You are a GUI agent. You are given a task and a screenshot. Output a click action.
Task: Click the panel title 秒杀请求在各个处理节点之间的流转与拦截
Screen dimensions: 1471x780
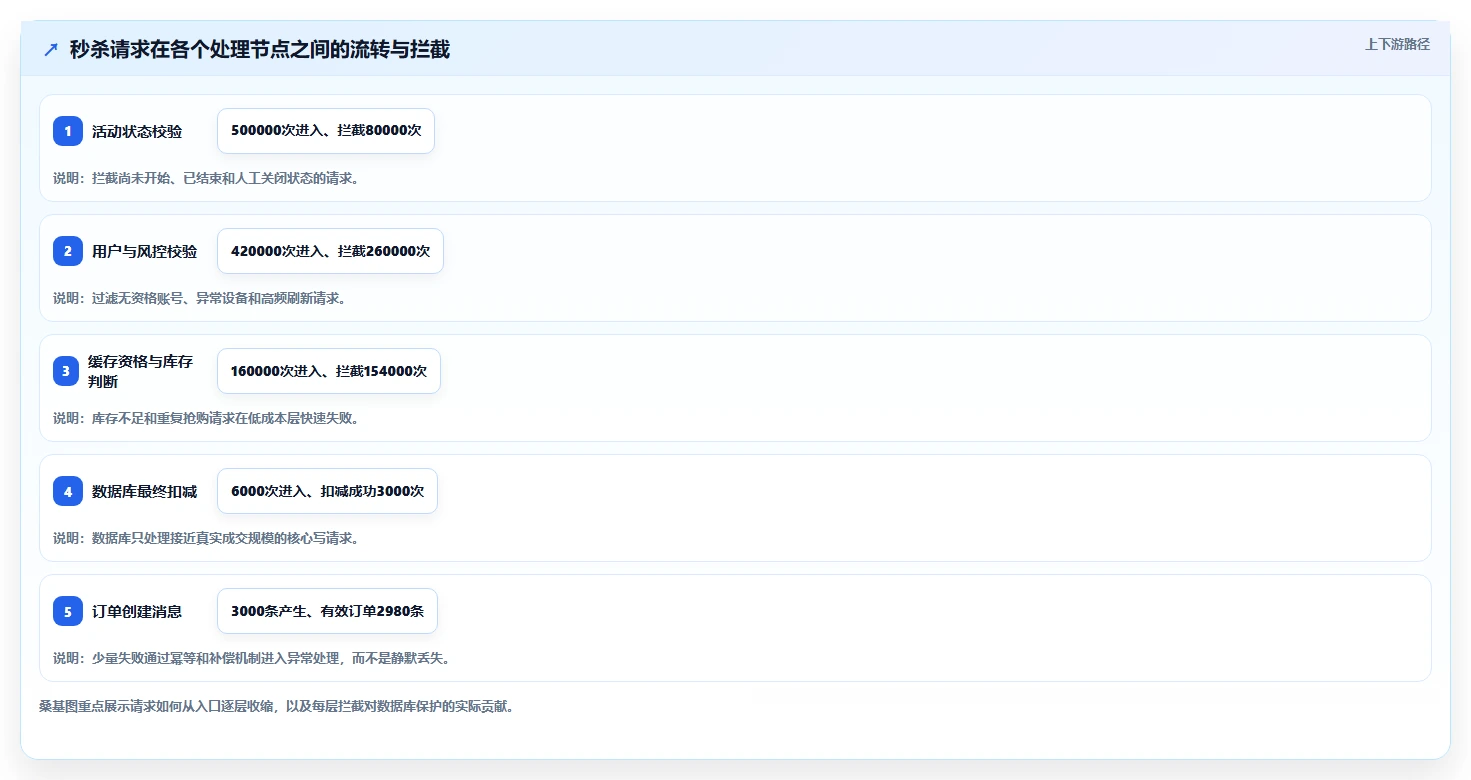point(260,49)
